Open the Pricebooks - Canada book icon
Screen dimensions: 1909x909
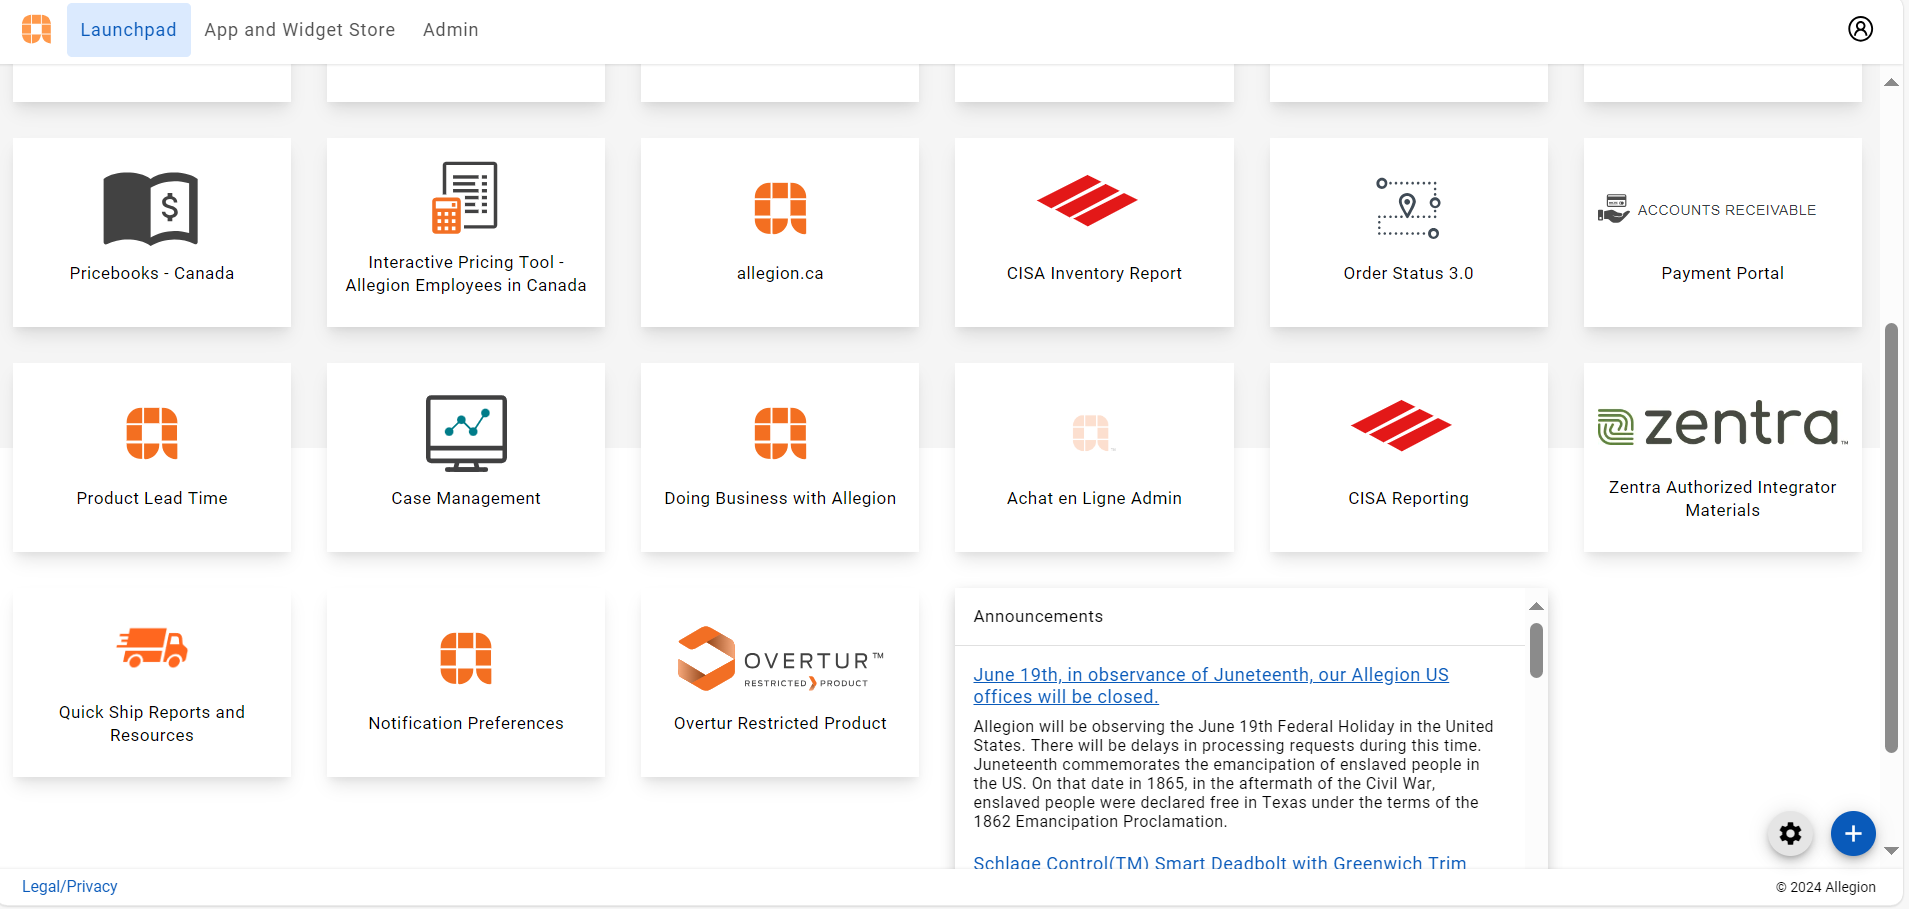coord(151,208)
